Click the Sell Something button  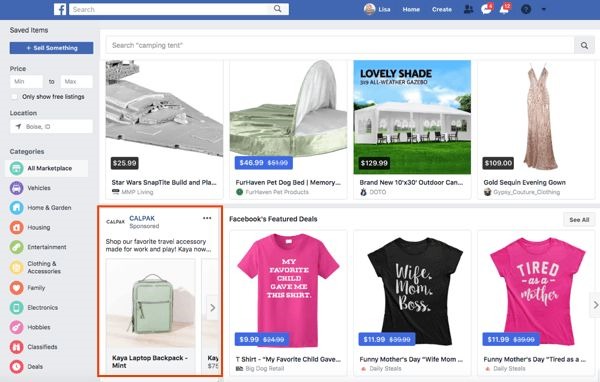(51, 48)
